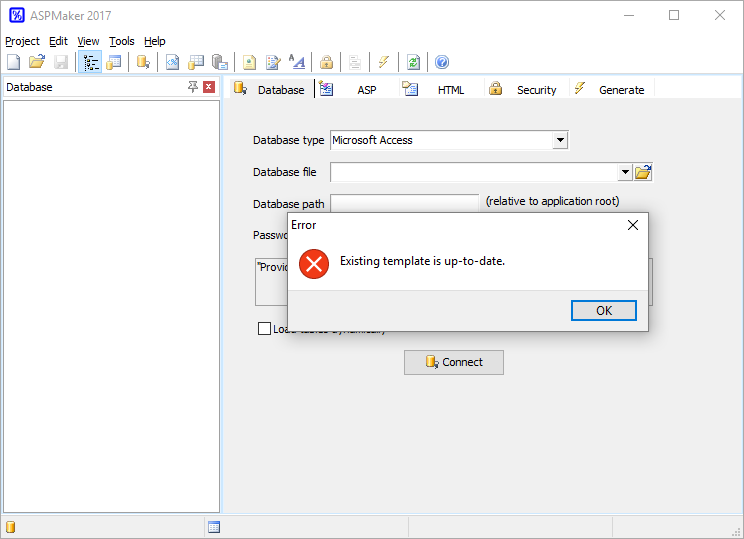
Task: Click the green refresh toolbar icon
Action: click(413, 62)
